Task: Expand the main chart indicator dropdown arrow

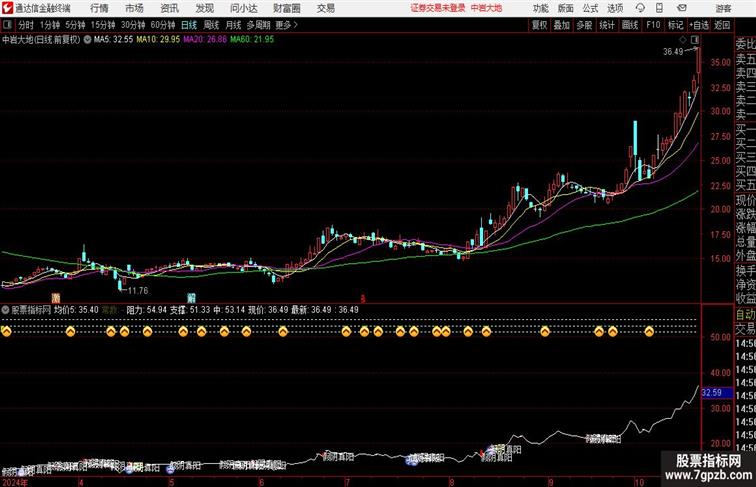Action: coord(87,40)
